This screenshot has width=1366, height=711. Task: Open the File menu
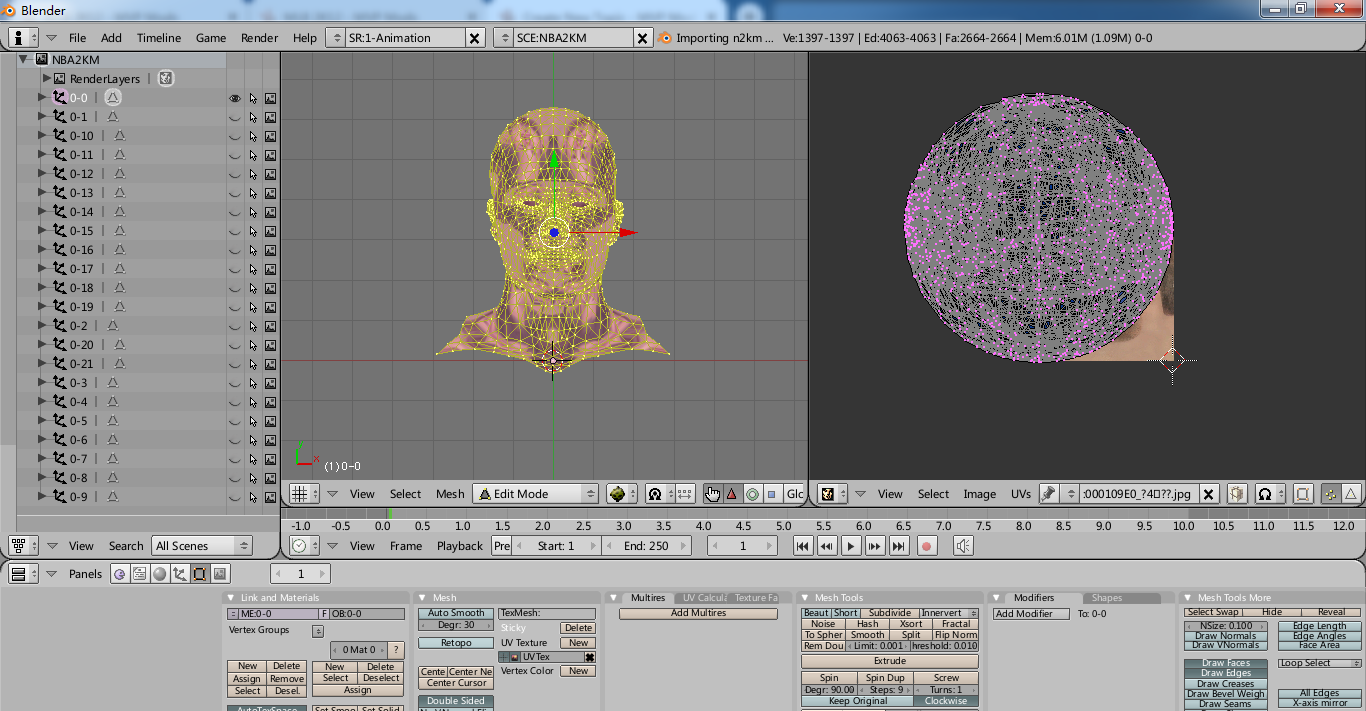[x=77, y=38]
